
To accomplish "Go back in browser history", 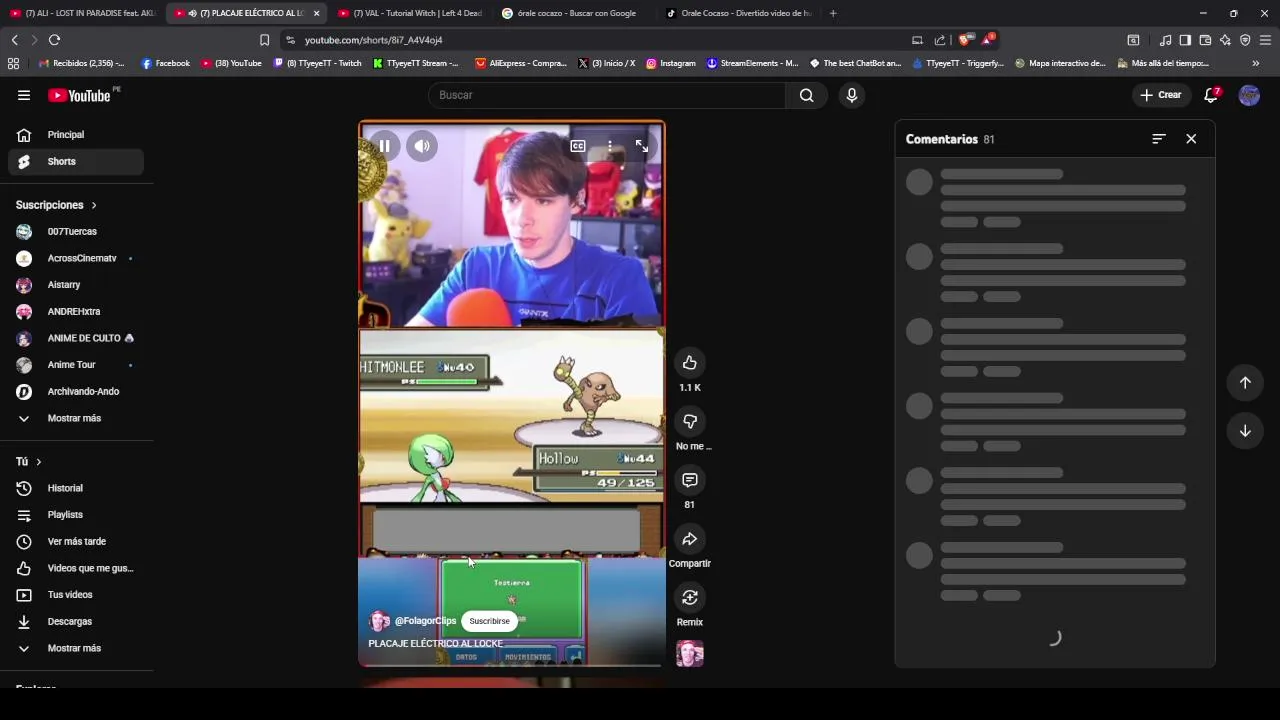I will pyautogui.click(x=14, y=40).
